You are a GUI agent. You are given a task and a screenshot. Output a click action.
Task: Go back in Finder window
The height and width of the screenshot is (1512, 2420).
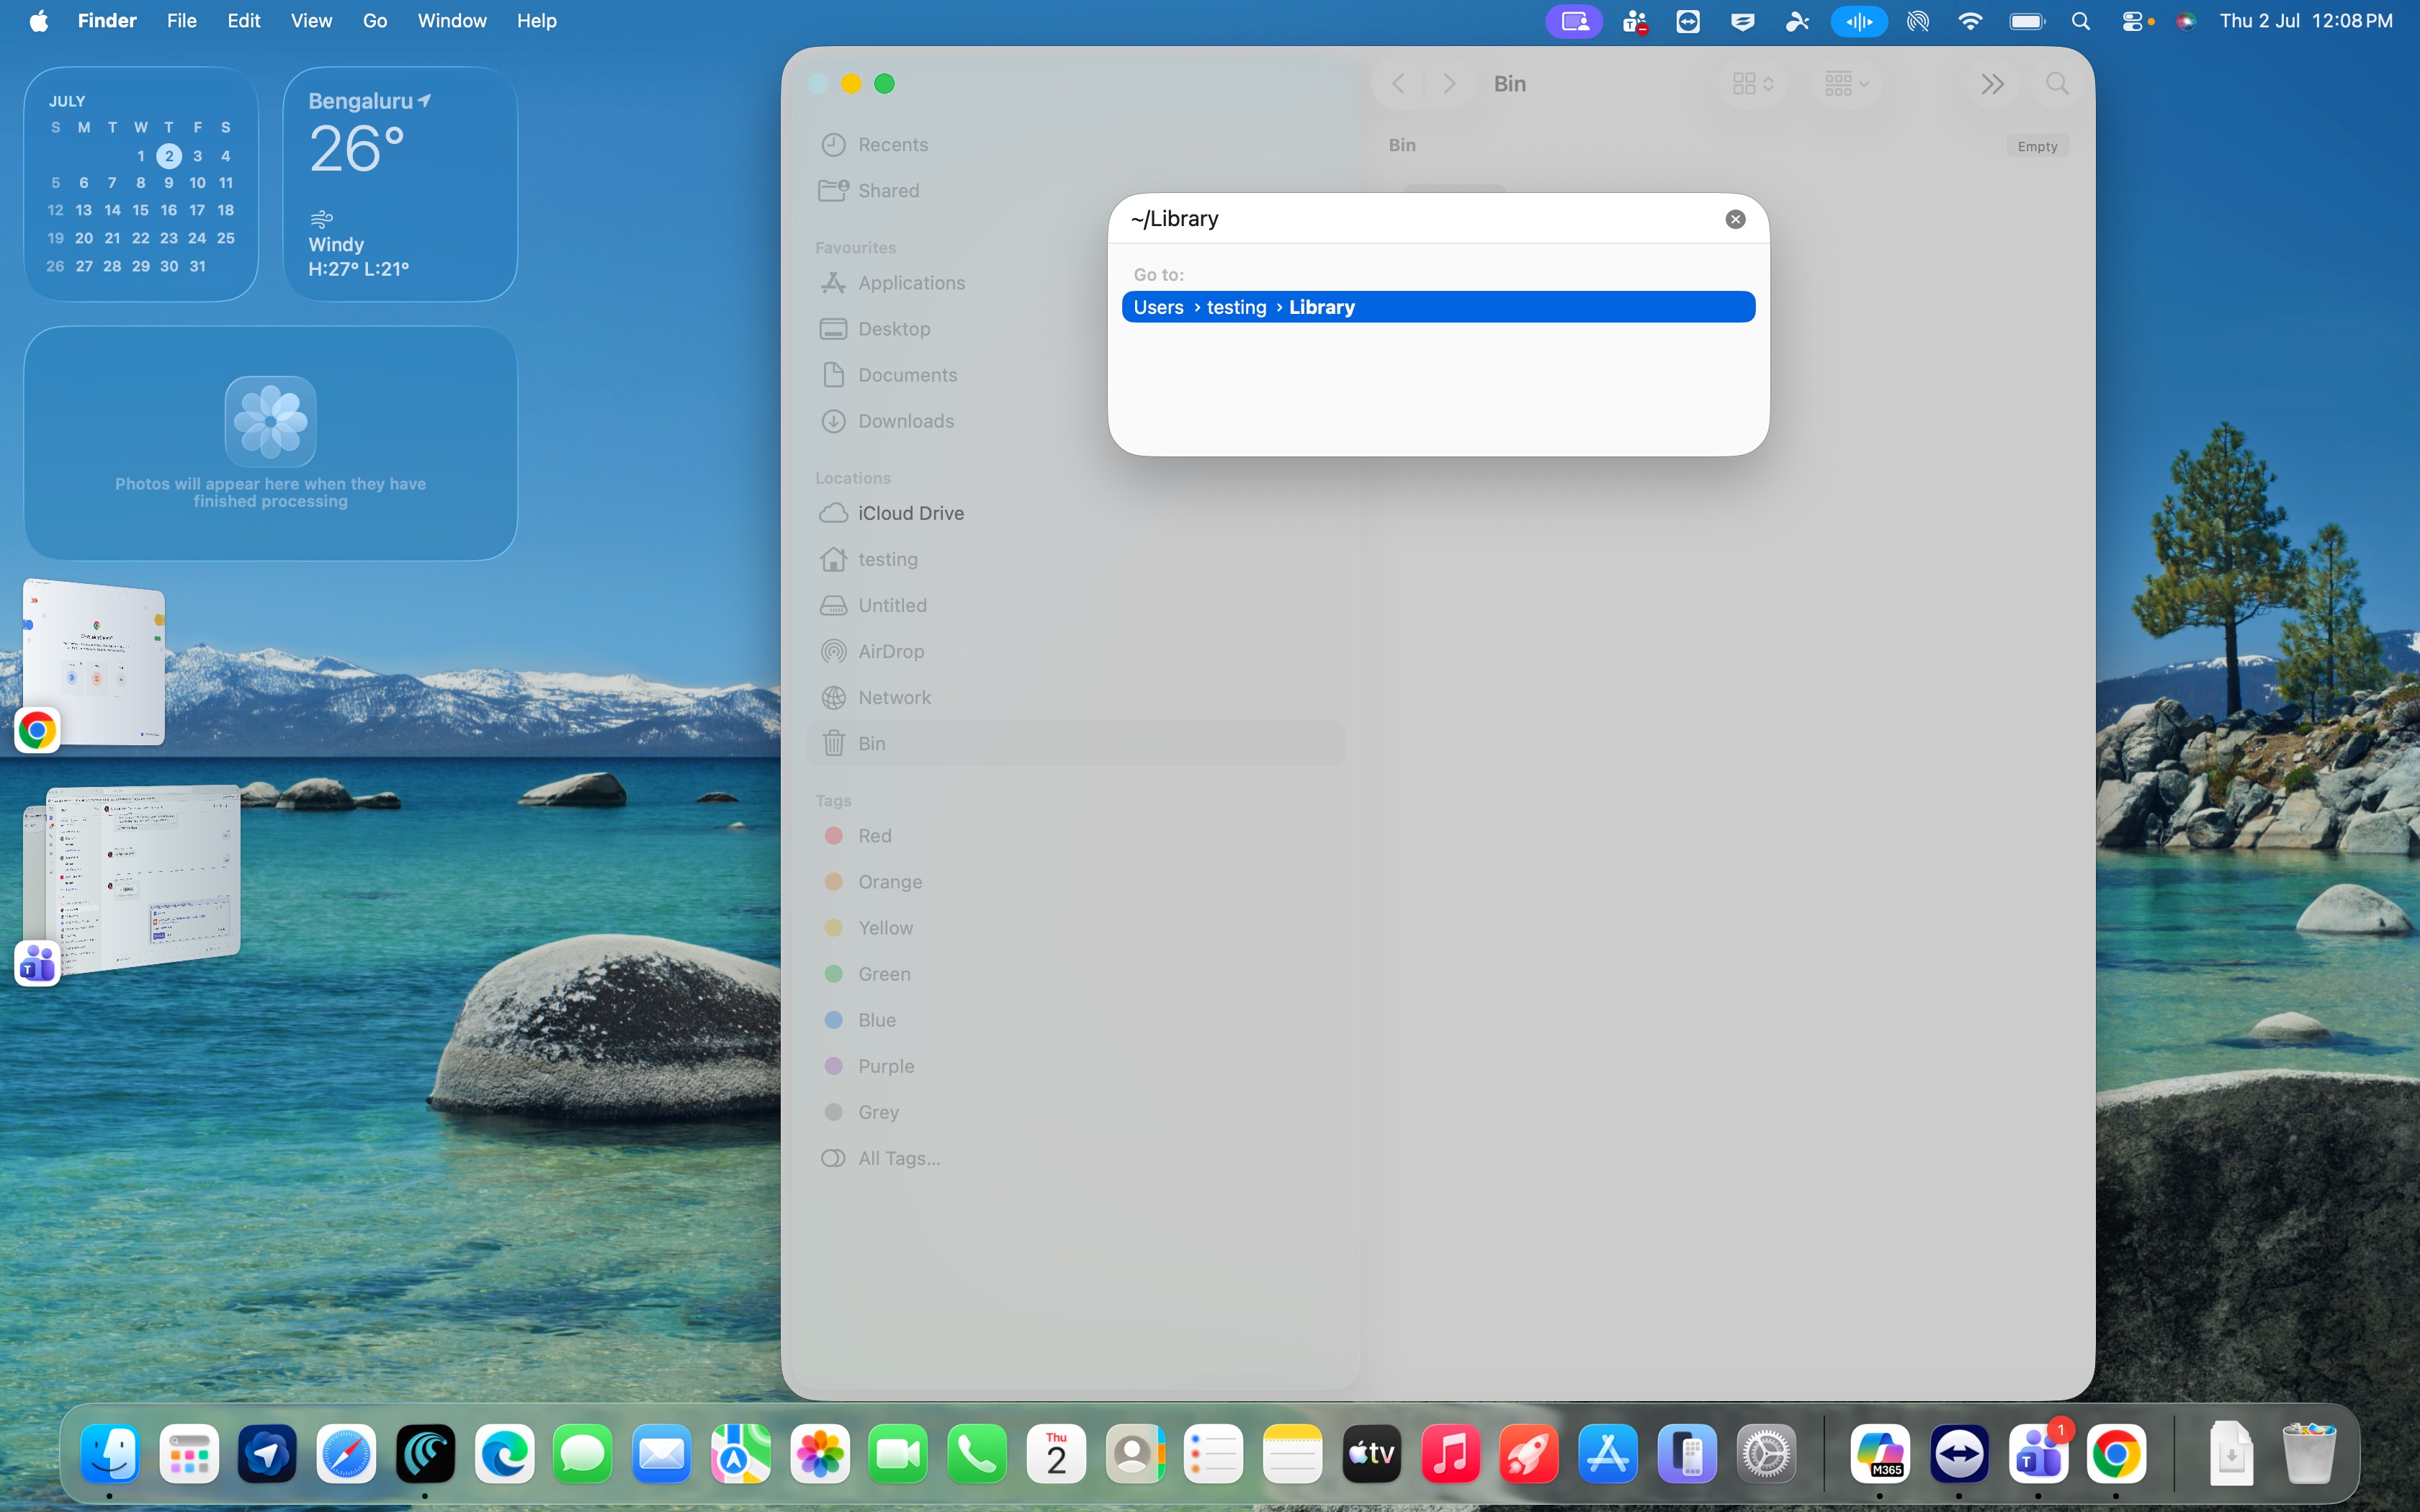tap(1399, 84)
